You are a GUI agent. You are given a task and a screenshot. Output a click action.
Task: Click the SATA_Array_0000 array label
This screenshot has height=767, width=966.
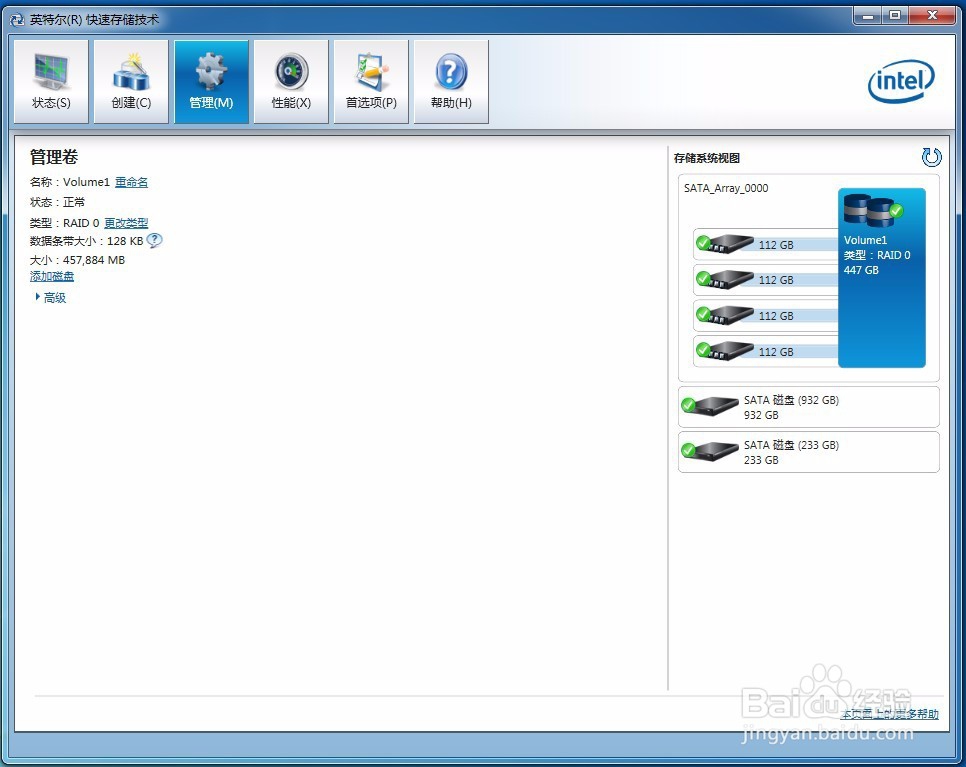tap(726, 189)
